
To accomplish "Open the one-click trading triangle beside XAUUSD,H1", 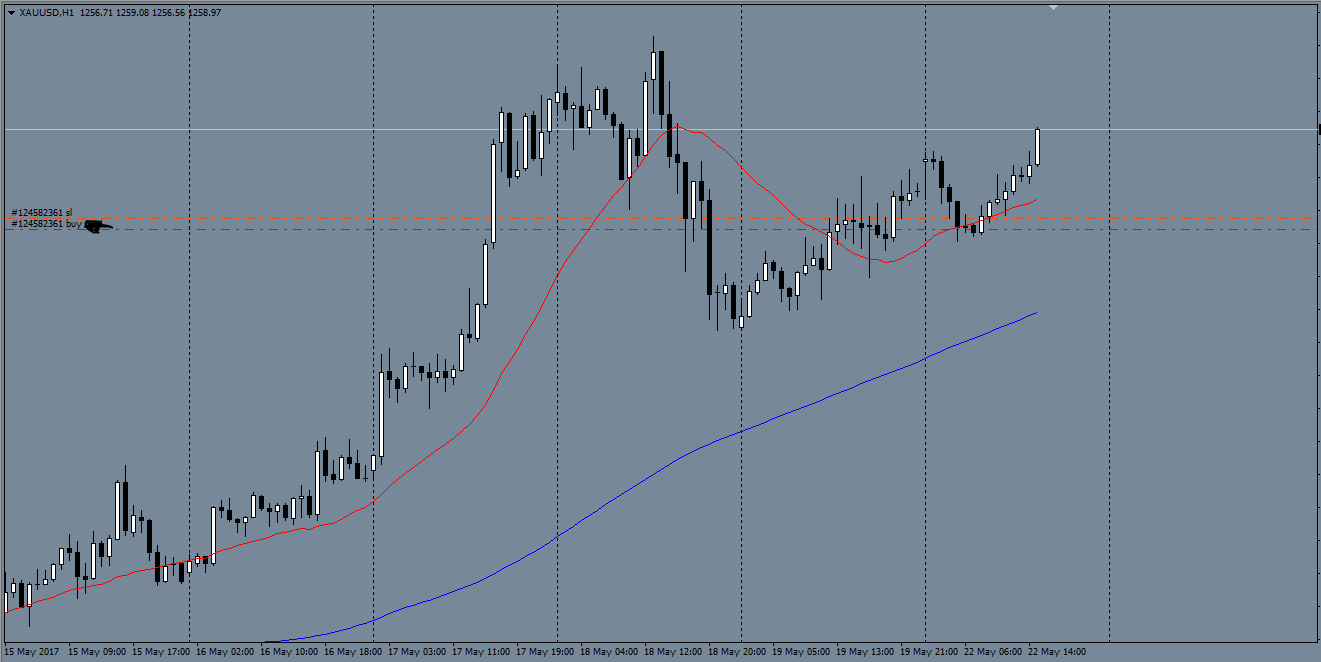I will (11, 12).
